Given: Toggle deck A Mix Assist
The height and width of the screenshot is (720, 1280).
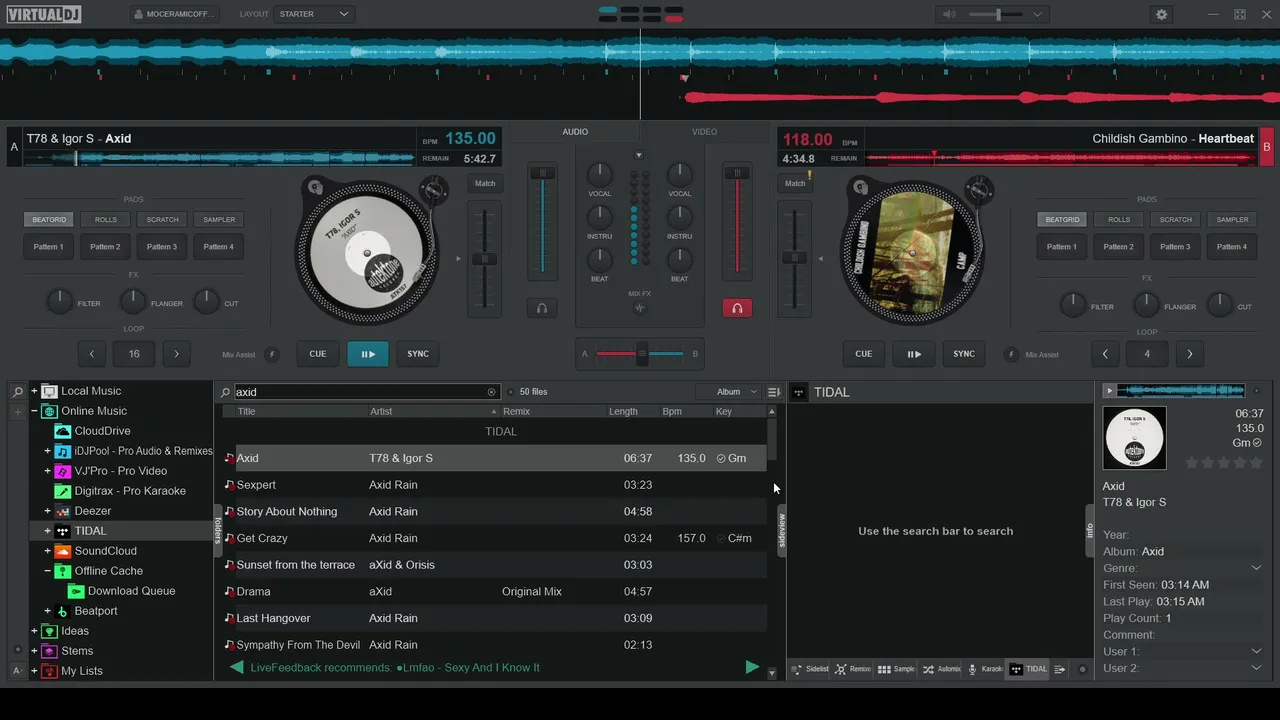Looking at the screenshot, I should point(273,354).
